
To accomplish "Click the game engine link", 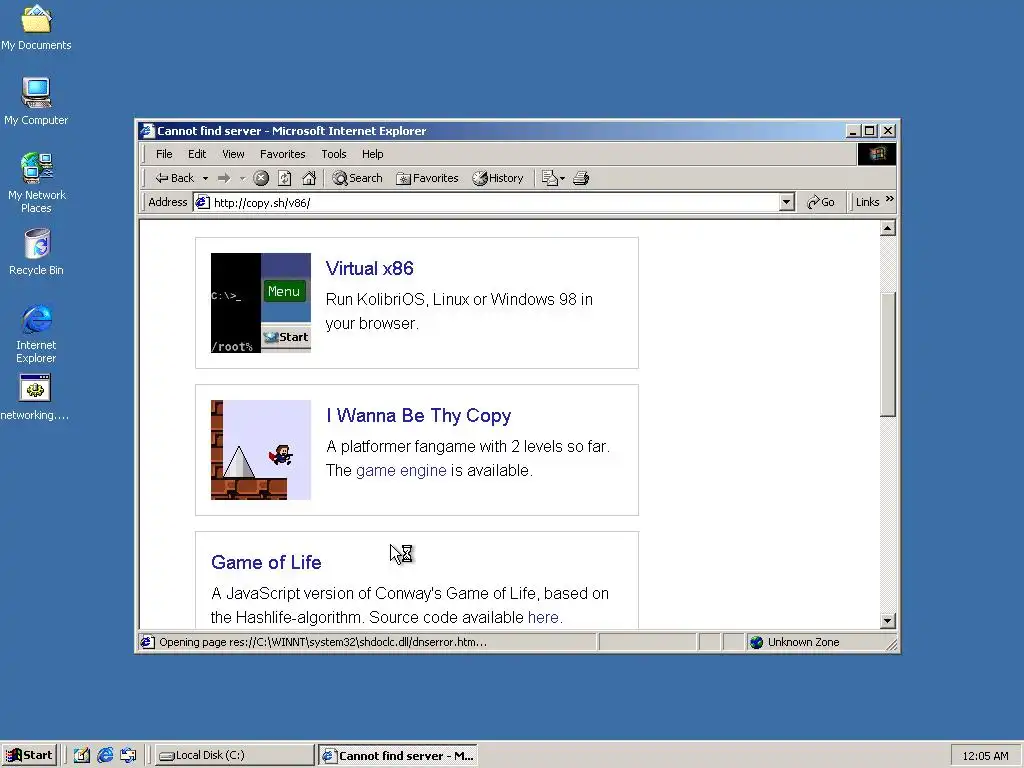I will 401,471.
